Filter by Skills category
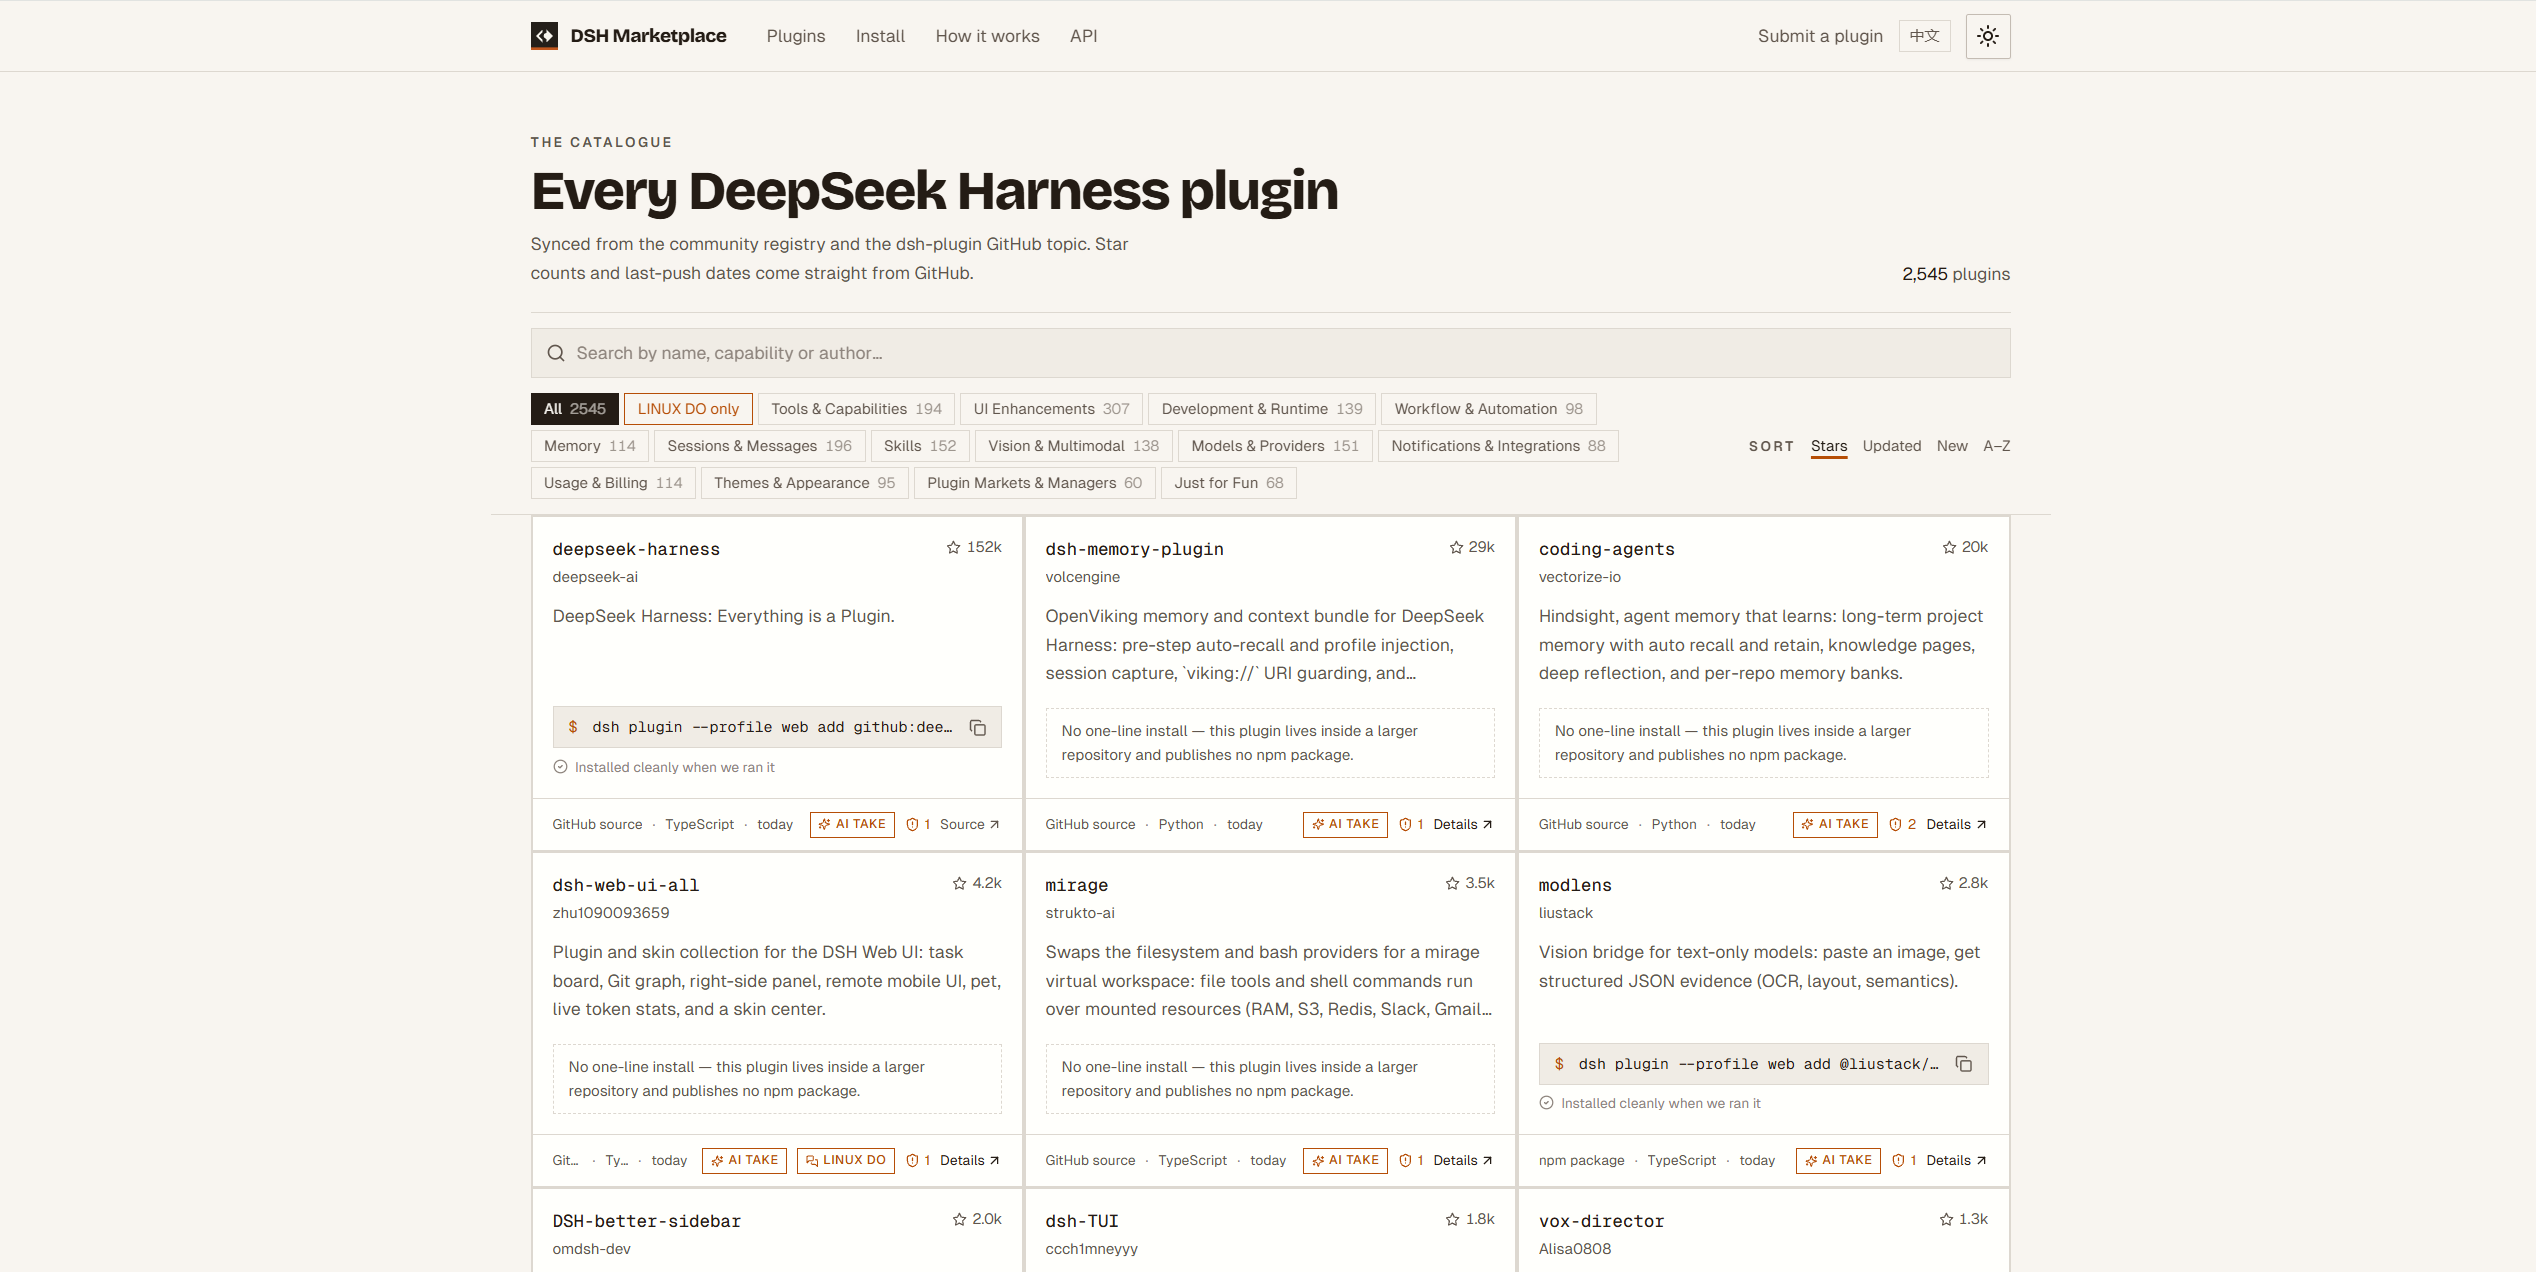 point(919,446)
